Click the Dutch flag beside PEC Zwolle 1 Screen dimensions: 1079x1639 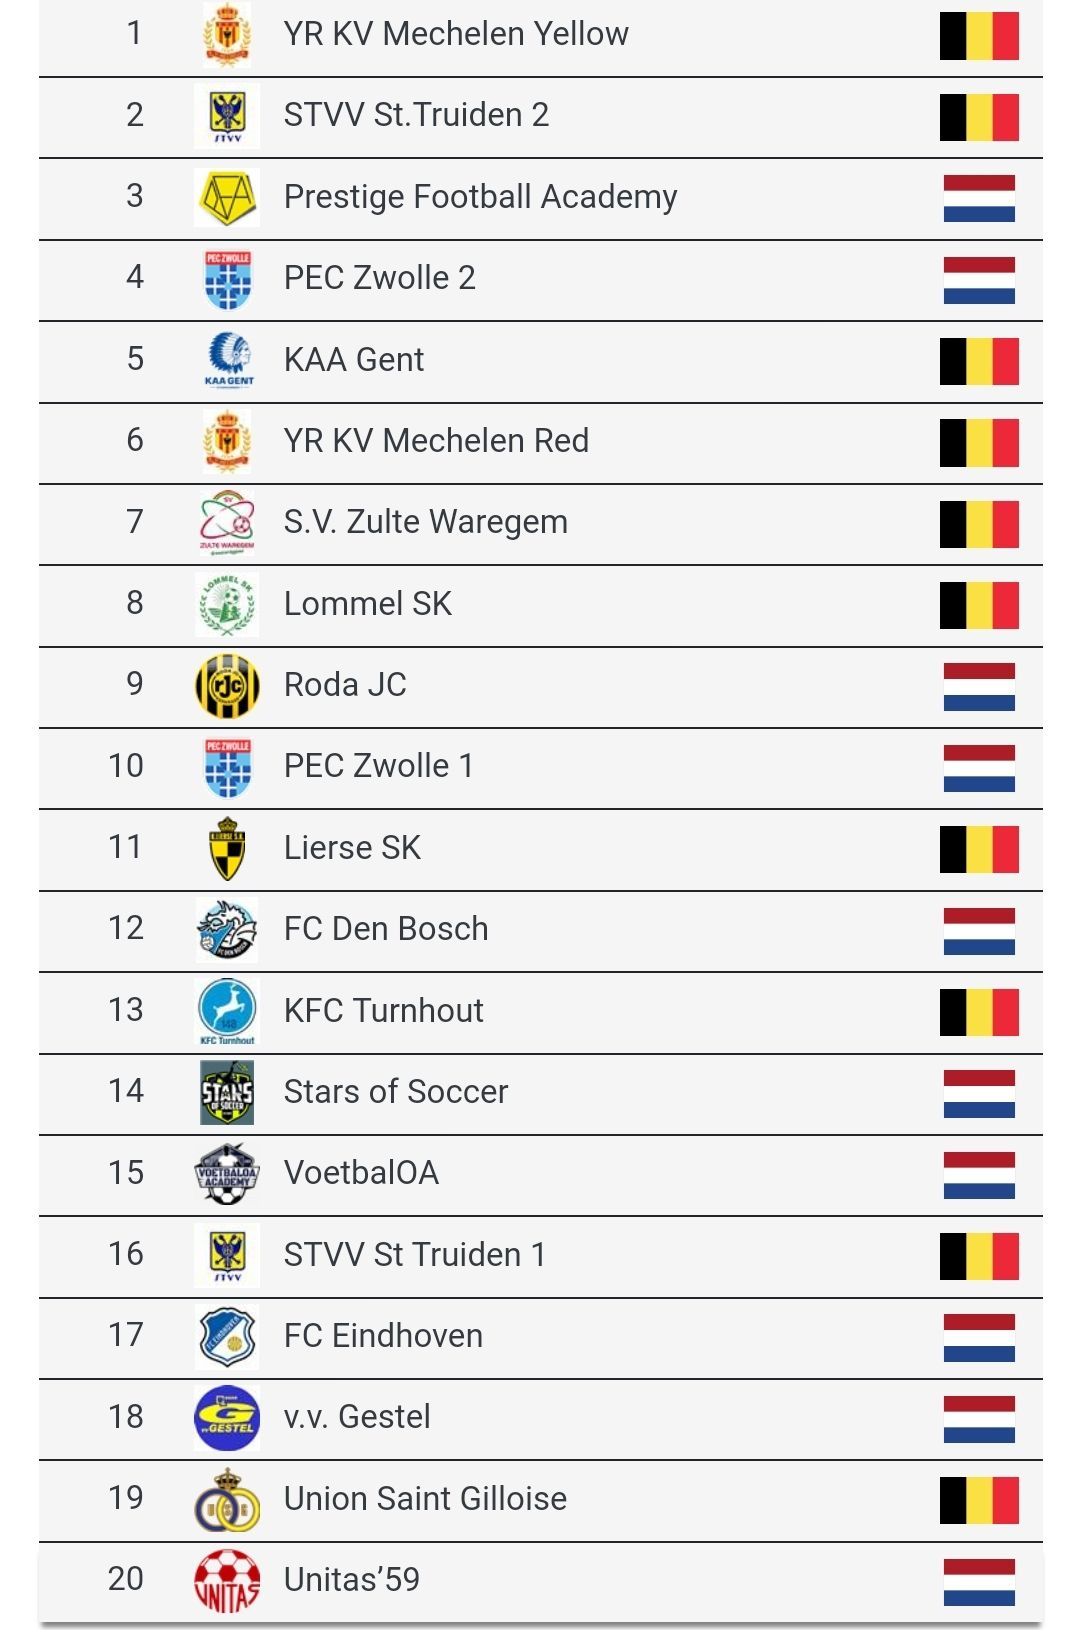tap(979, 767)
